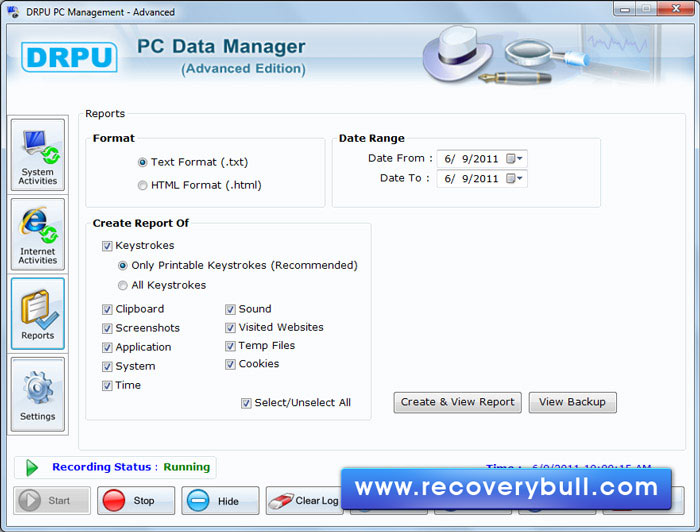Screen dimensions: 700x532
Task: Disable the System checkbox
Action: 107,367
